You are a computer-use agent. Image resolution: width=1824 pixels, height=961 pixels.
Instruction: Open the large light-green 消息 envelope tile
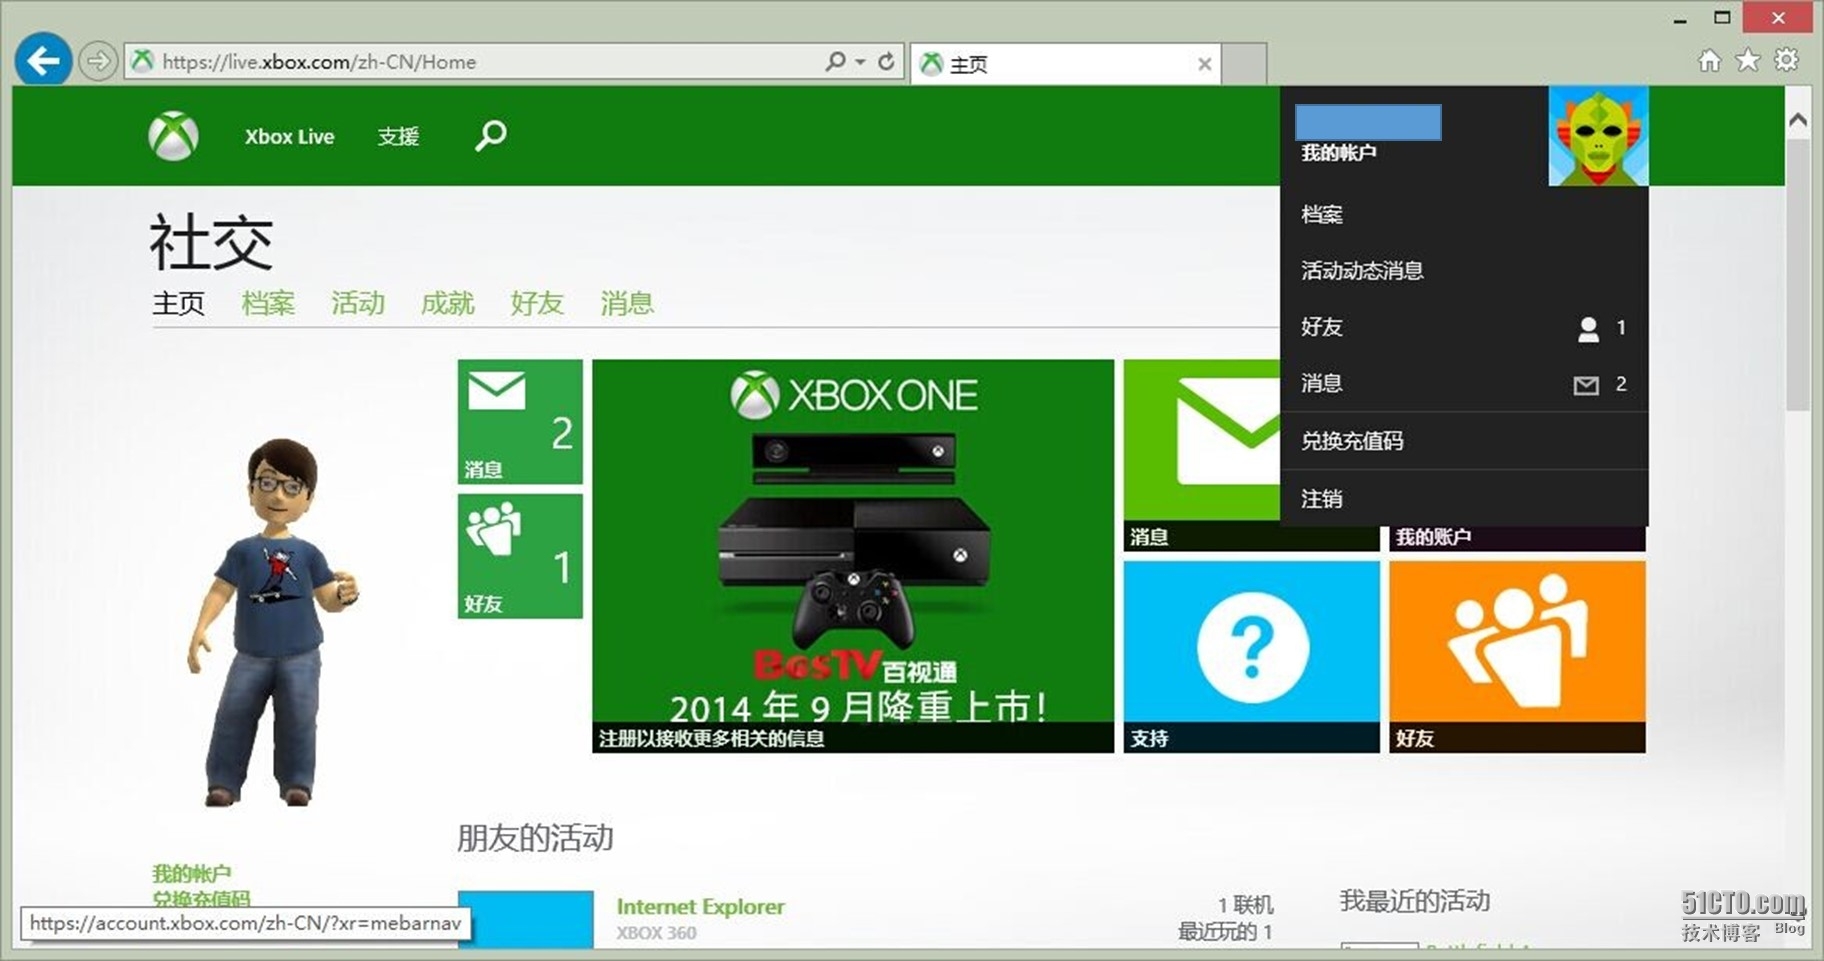point(1202,455)
